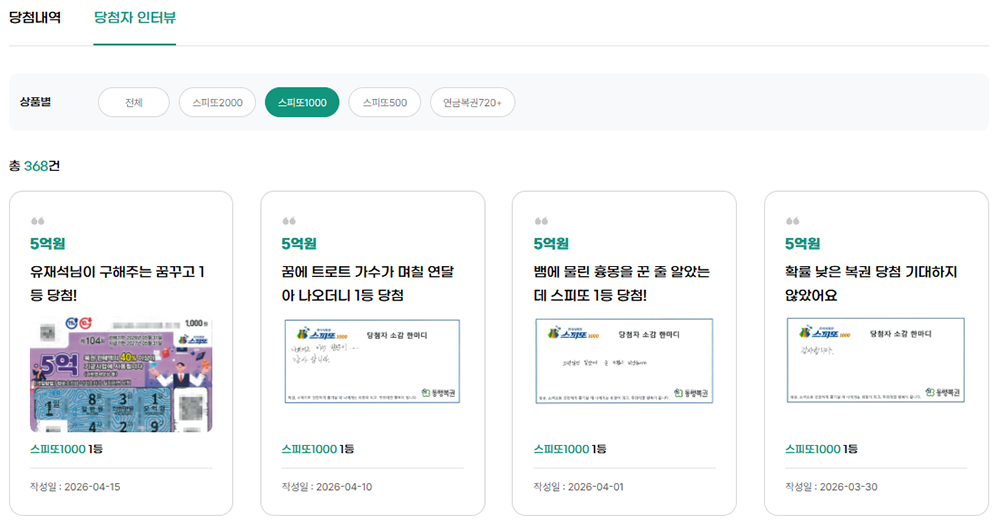Screen dimensions: 1000x524
Task: Filter by 스피또500
Action: point(385,102)
